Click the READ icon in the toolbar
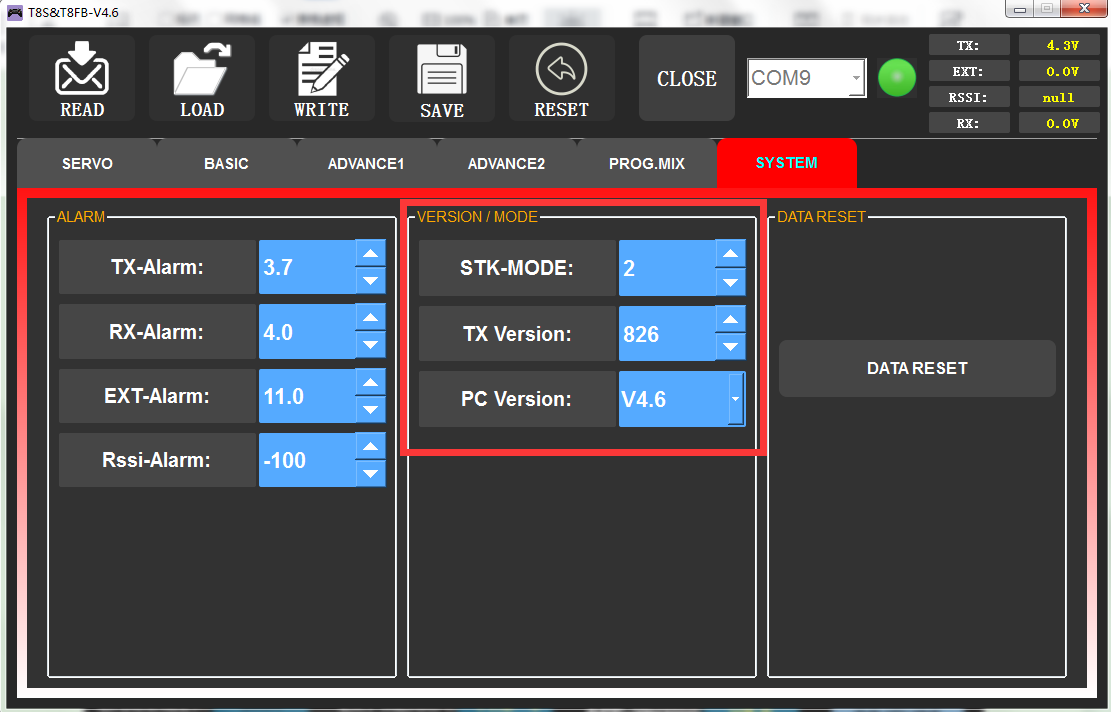The image size is (1111, 712). pyautogui.click(x=81, y=70)
